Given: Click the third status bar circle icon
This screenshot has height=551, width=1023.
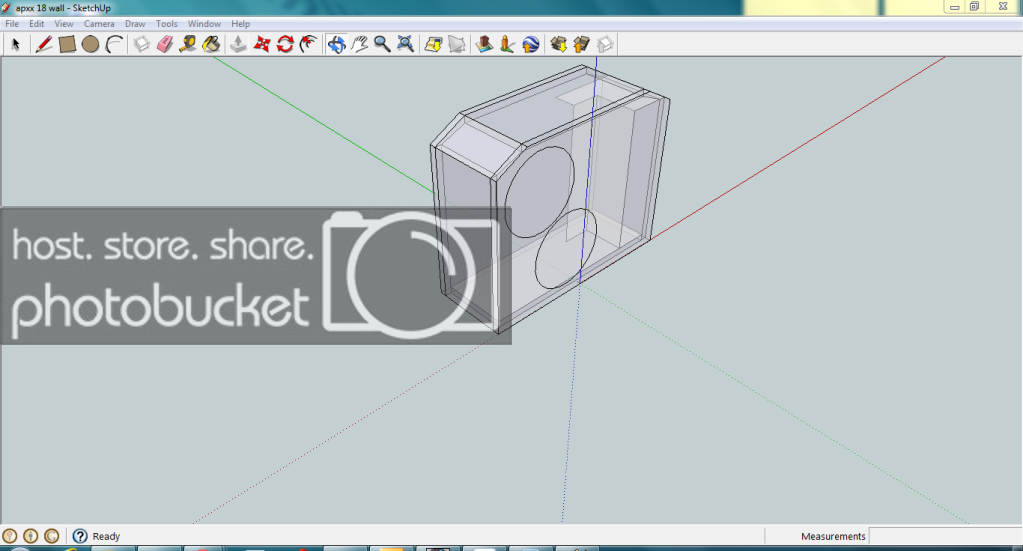Looking at the screenshot, I should pyautogui.click(x=52, y=536).
